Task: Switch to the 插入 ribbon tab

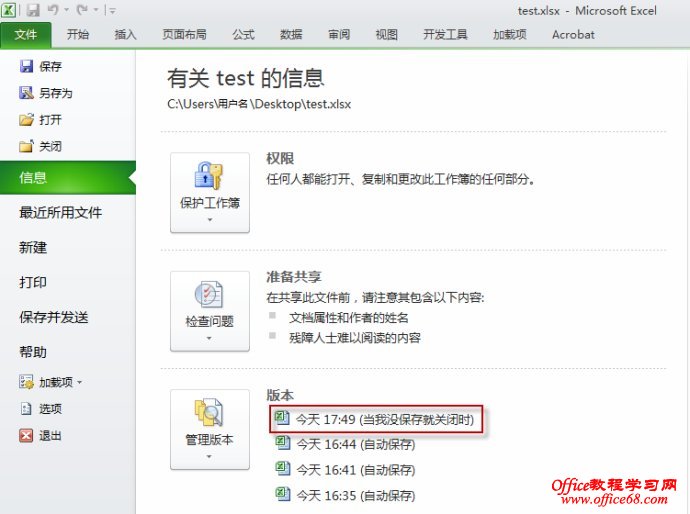Action: [x=125, y=35]
